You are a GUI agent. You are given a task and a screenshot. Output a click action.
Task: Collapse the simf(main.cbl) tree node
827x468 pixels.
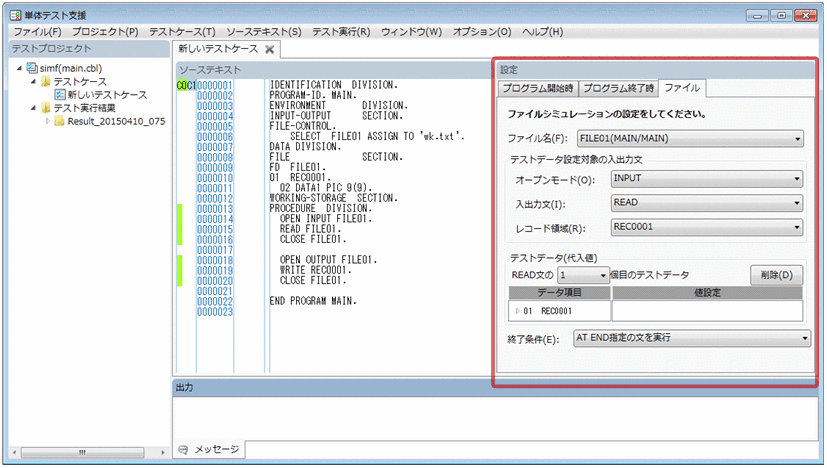tap(20, 68)
